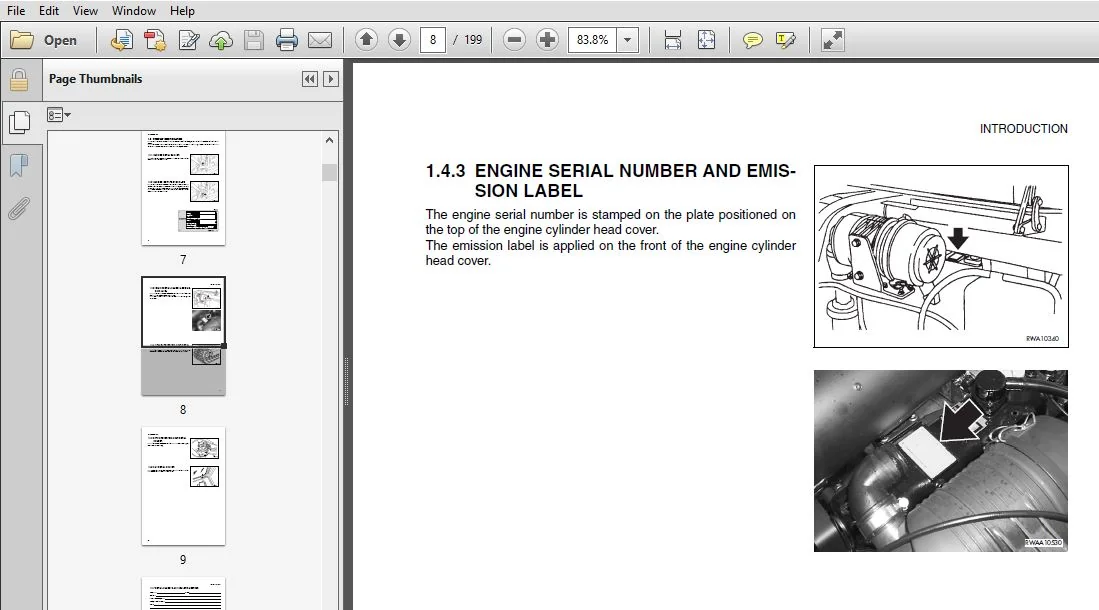Click the Zoom in plus icon
Screen dimensions: 1099x610
[547, 40]
